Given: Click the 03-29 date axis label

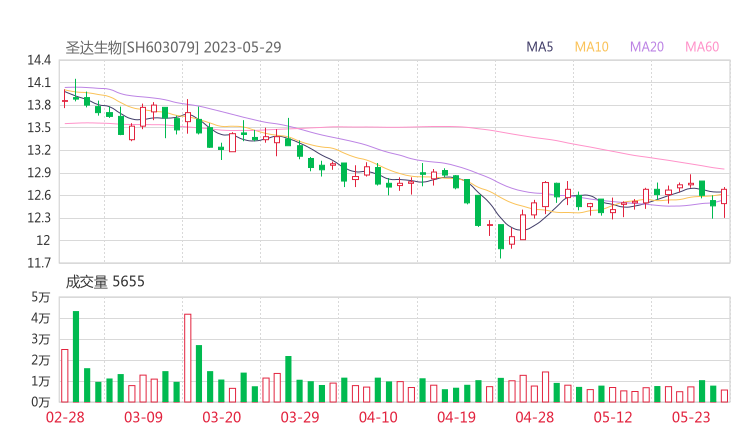Looking at the screenshot, I should (300, 417).
